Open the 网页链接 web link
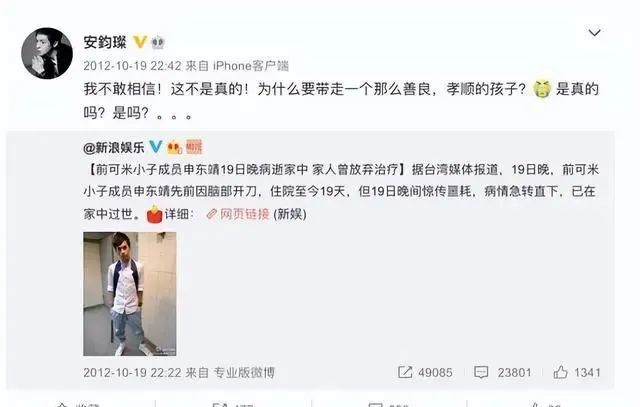Viewport: 640px width, 407px height. tap(244, 214)
